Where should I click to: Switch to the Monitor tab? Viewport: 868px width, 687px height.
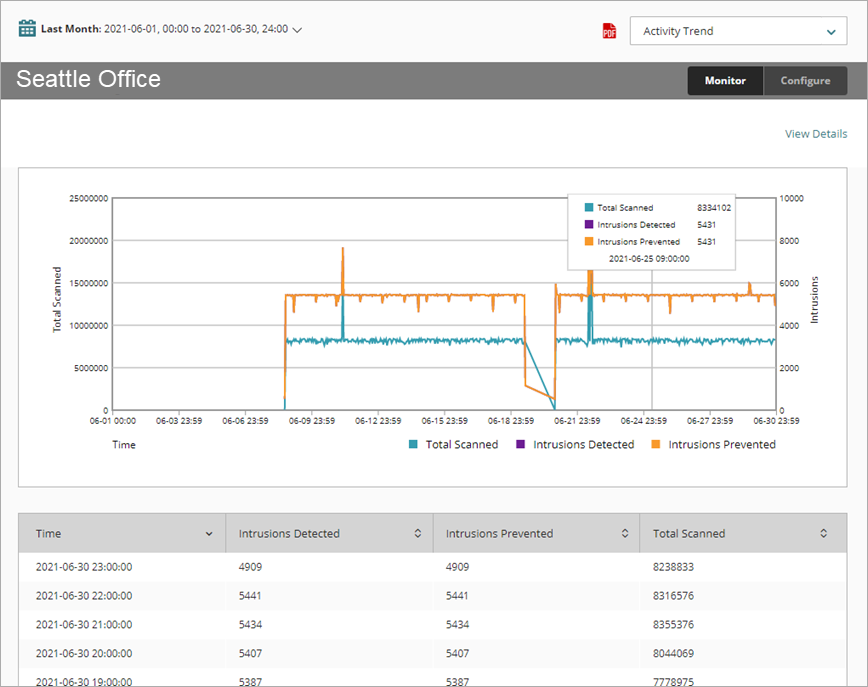click(x=724, y=80)
